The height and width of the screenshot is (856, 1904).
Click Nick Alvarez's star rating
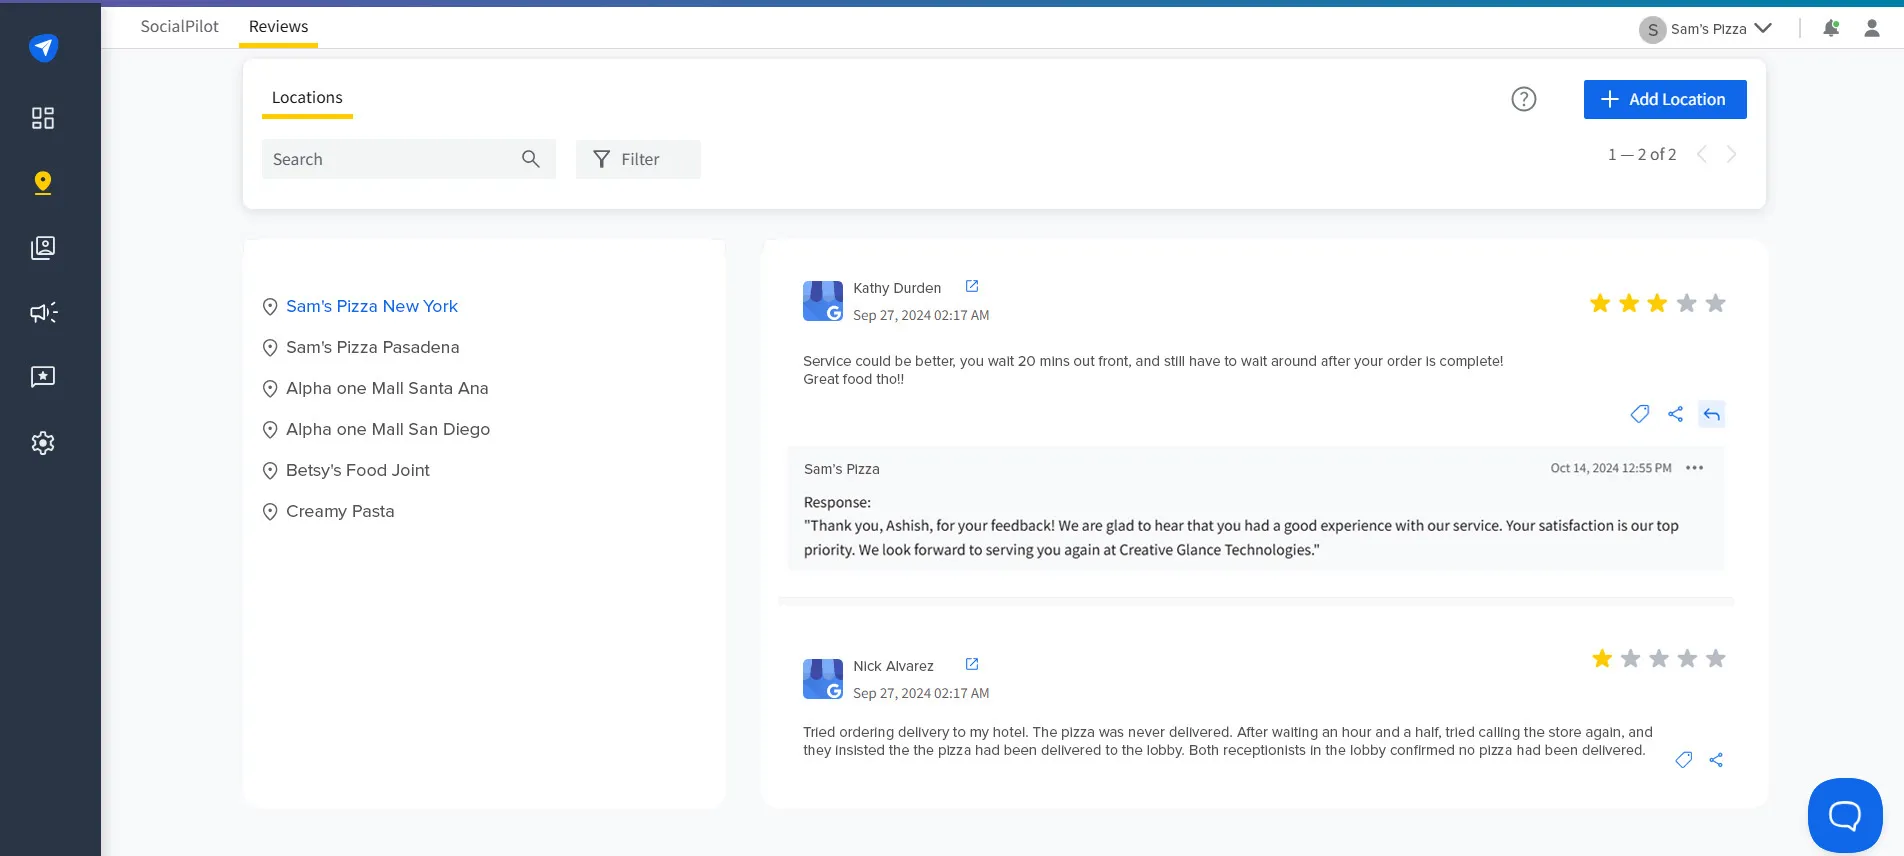pos(1659,658)
